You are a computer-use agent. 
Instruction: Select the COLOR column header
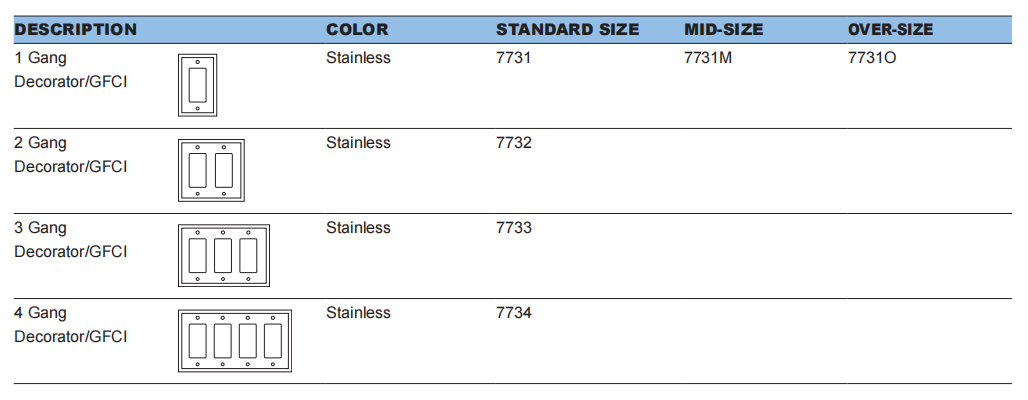click(357, 30)
